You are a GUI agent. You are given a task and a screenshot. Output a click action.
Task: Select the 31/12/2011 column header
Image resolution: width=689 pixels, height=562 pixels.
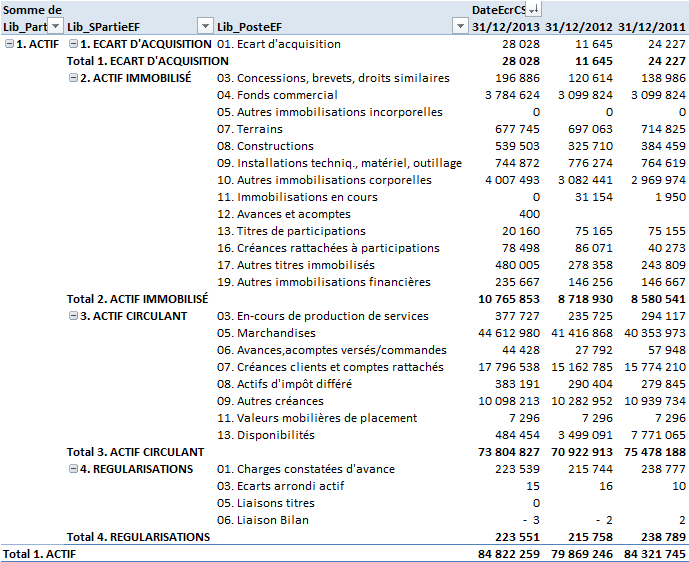[652, 27]
